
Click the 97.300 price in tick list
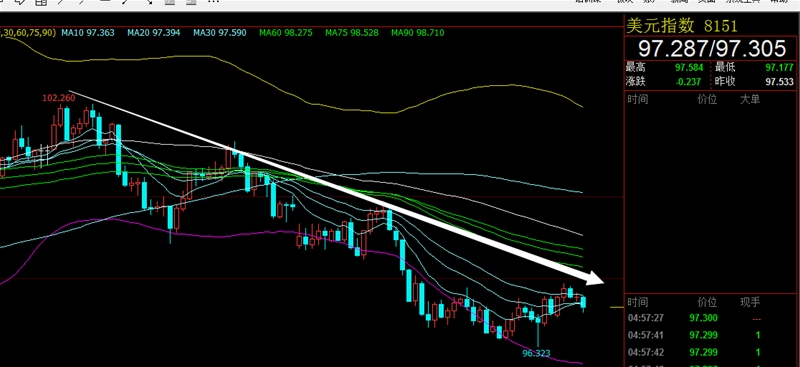(704, 318)
